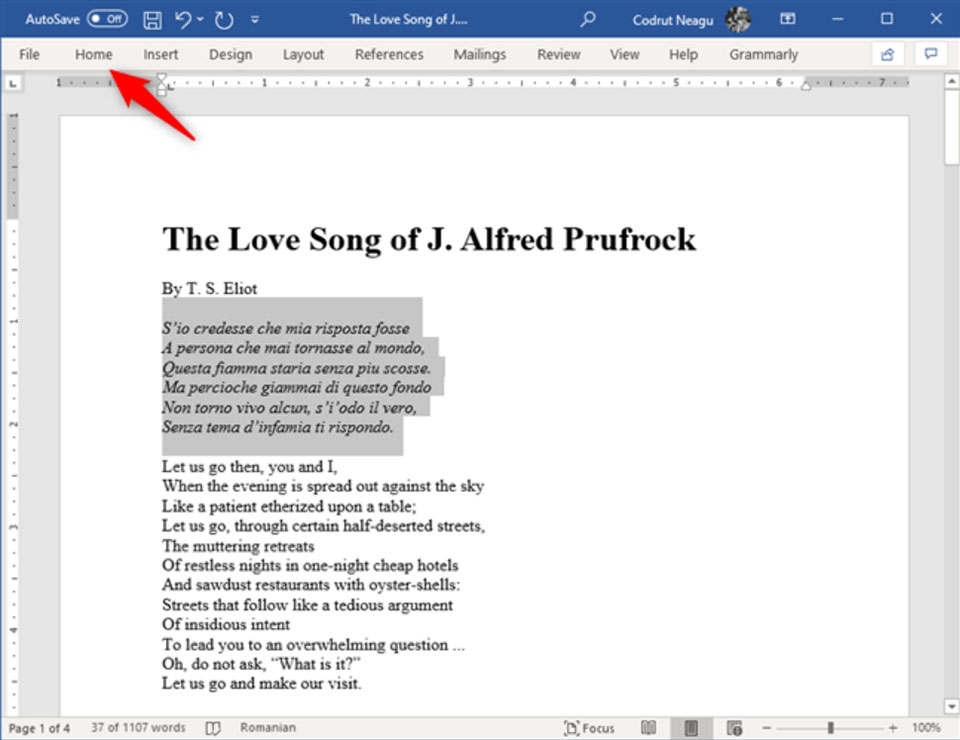960x740 pixels.
Task: Open the Mailings tab
Action: click(479, 54)
